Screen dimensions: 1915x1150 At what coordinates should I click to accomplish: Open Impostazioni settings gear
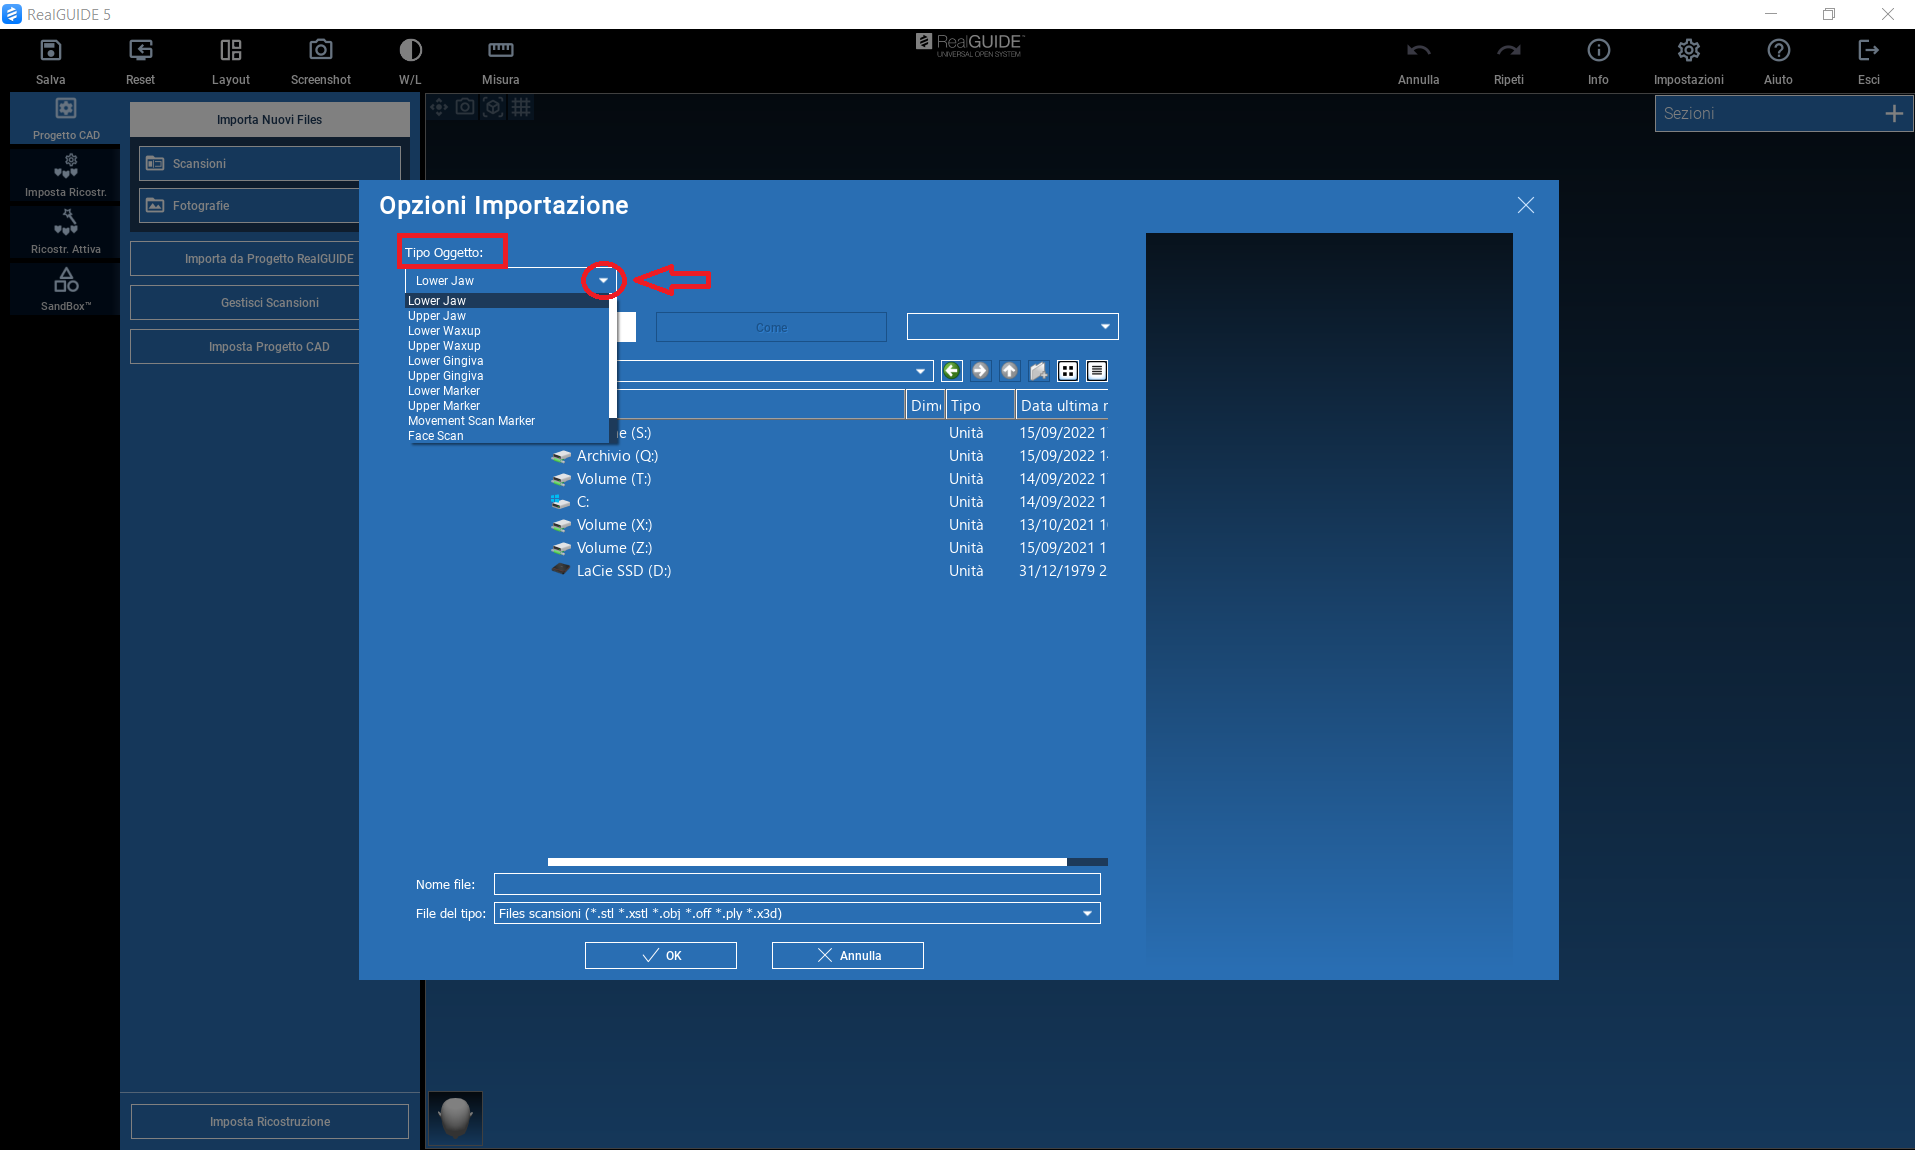click(1688, 51)
